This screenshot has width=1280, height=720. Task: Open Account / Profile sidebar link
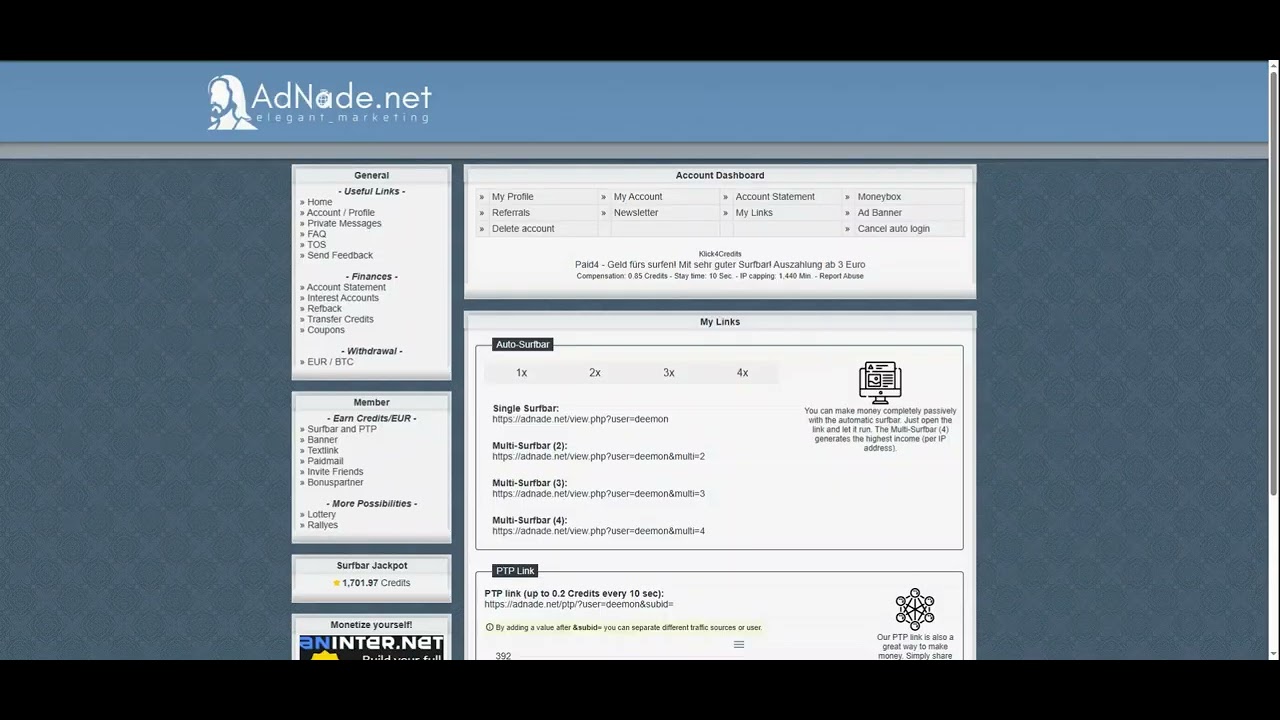coord(341,213)
